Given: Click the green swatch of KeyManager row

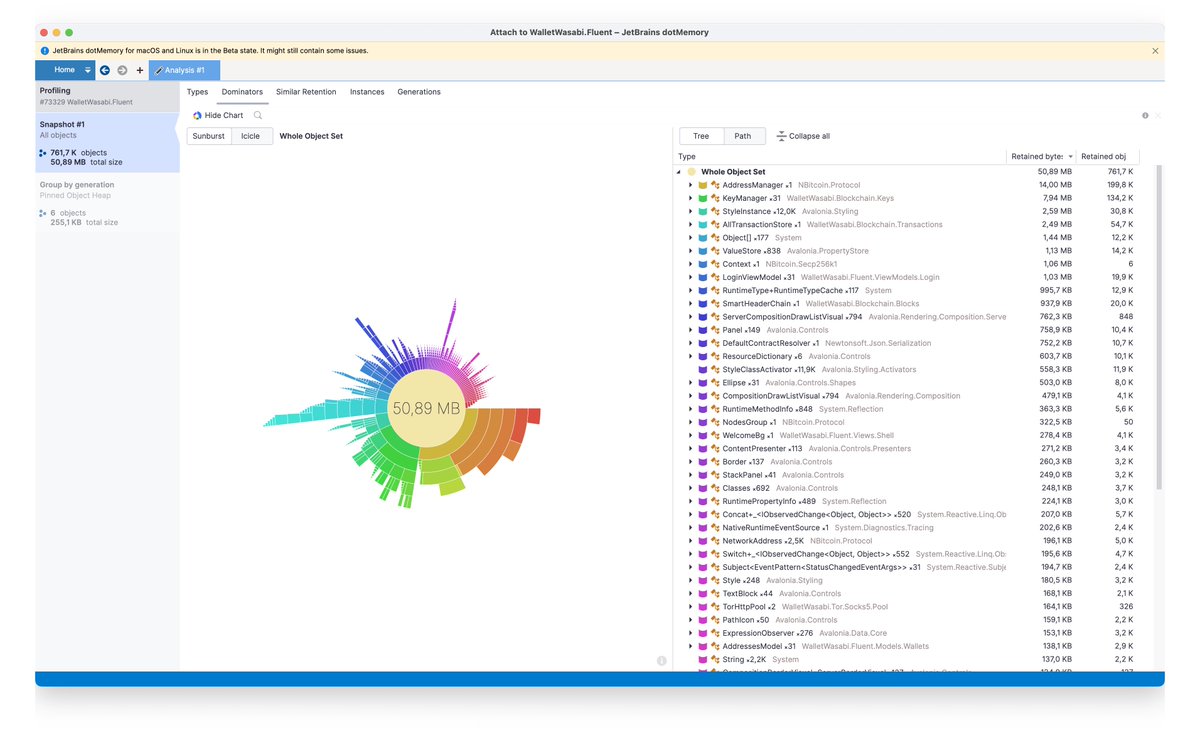Looking at the screenshot, I should pyautogui.click(x=703, y=199).
